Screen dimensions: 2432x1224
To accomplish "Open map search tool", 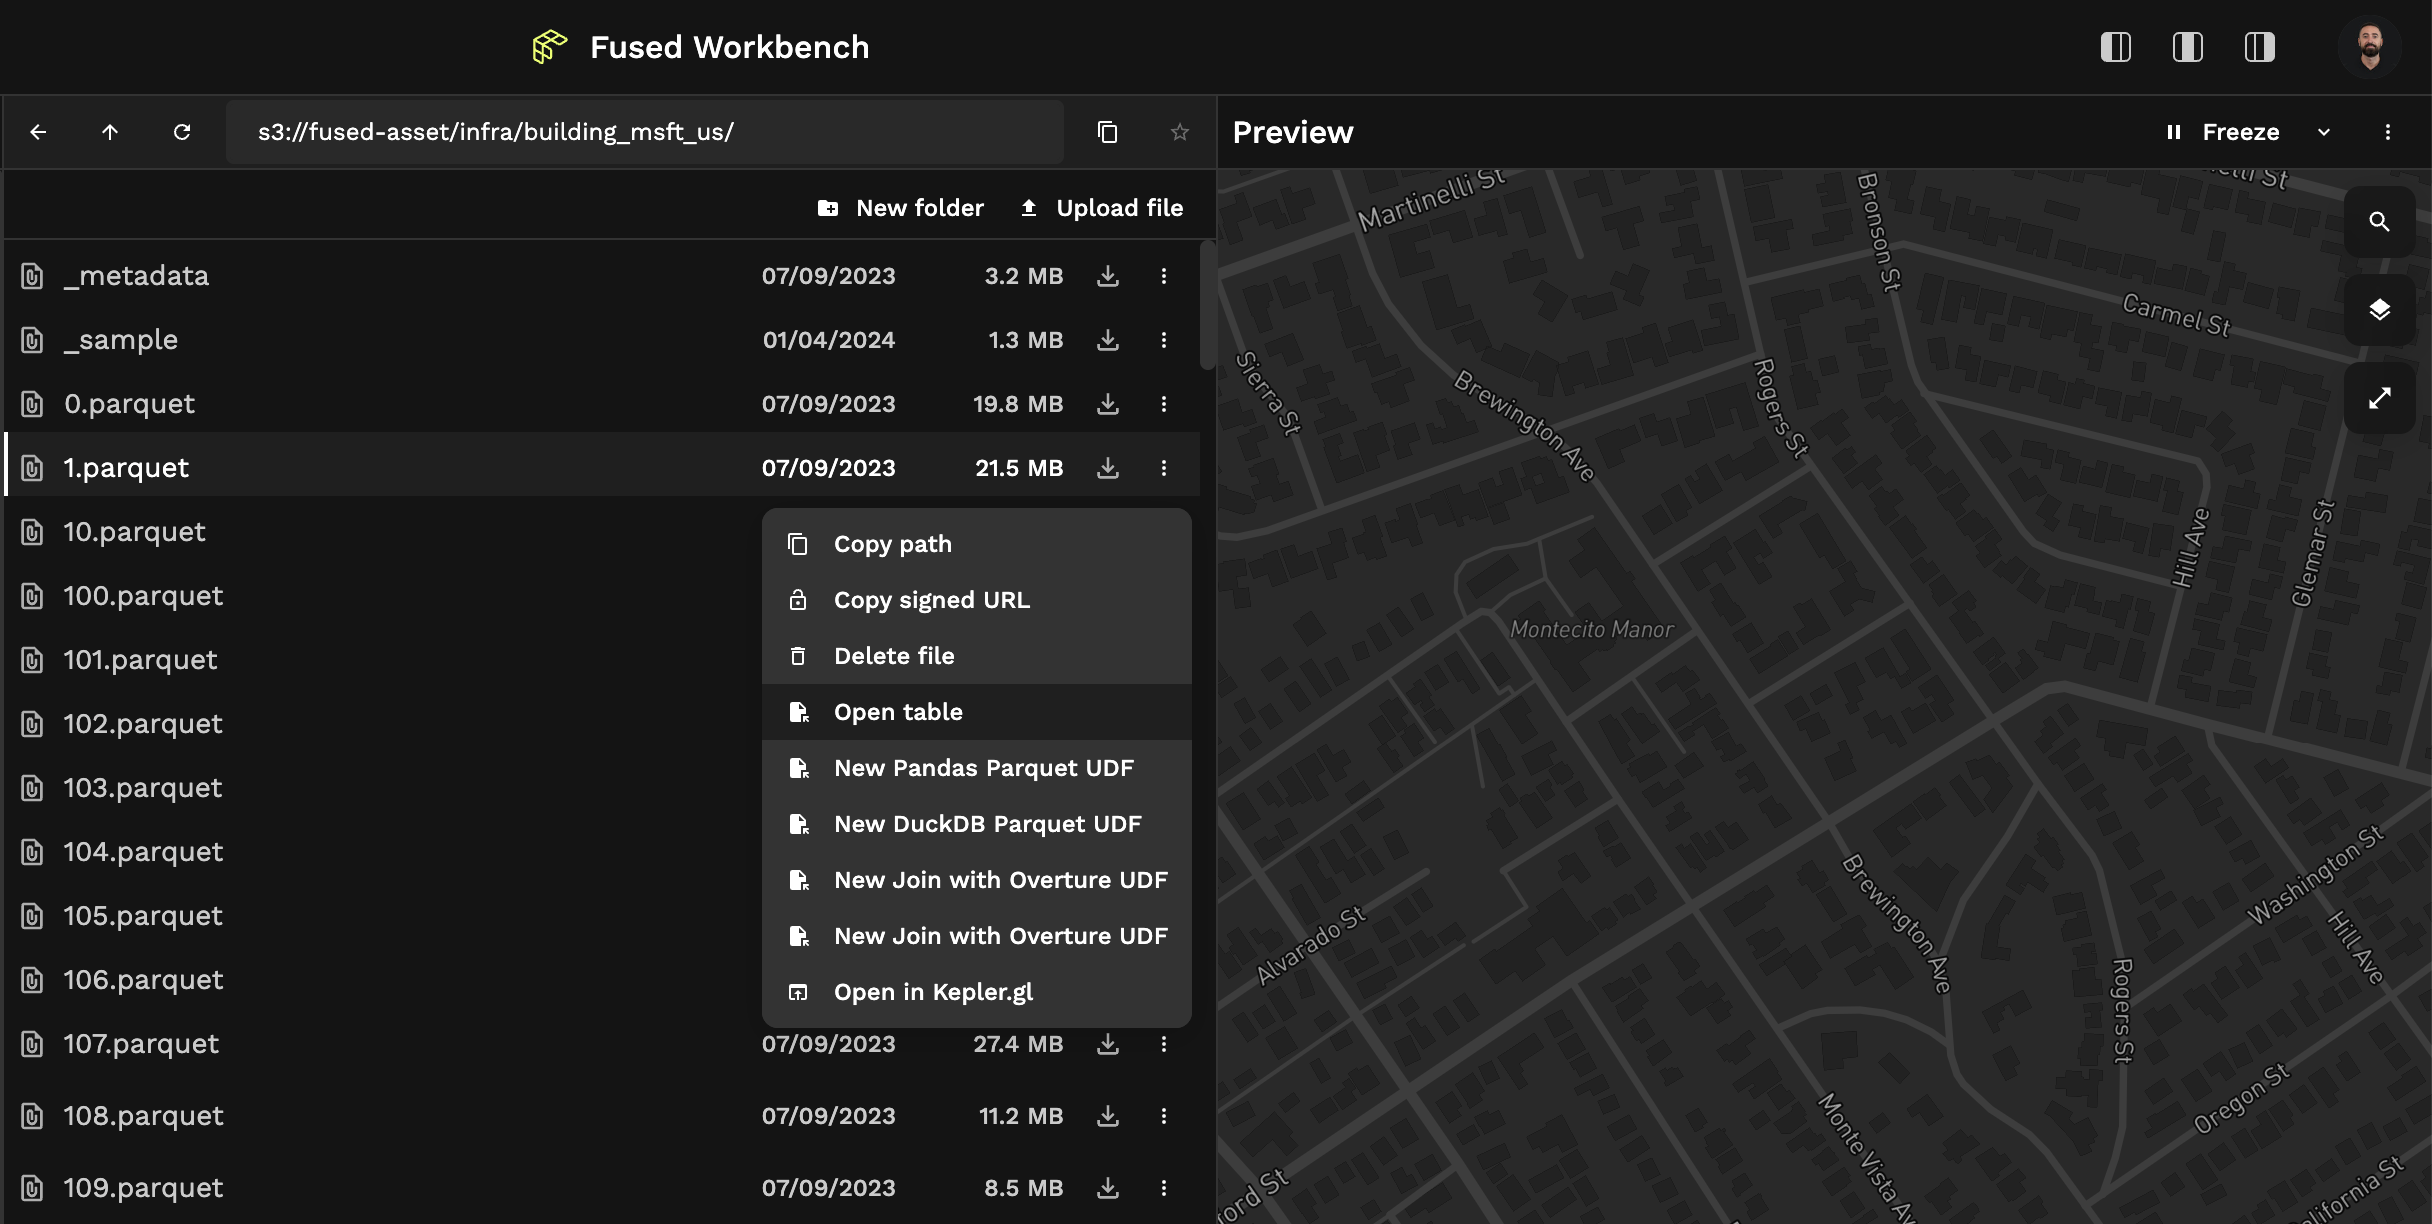I will click(x=2380, y=222).
